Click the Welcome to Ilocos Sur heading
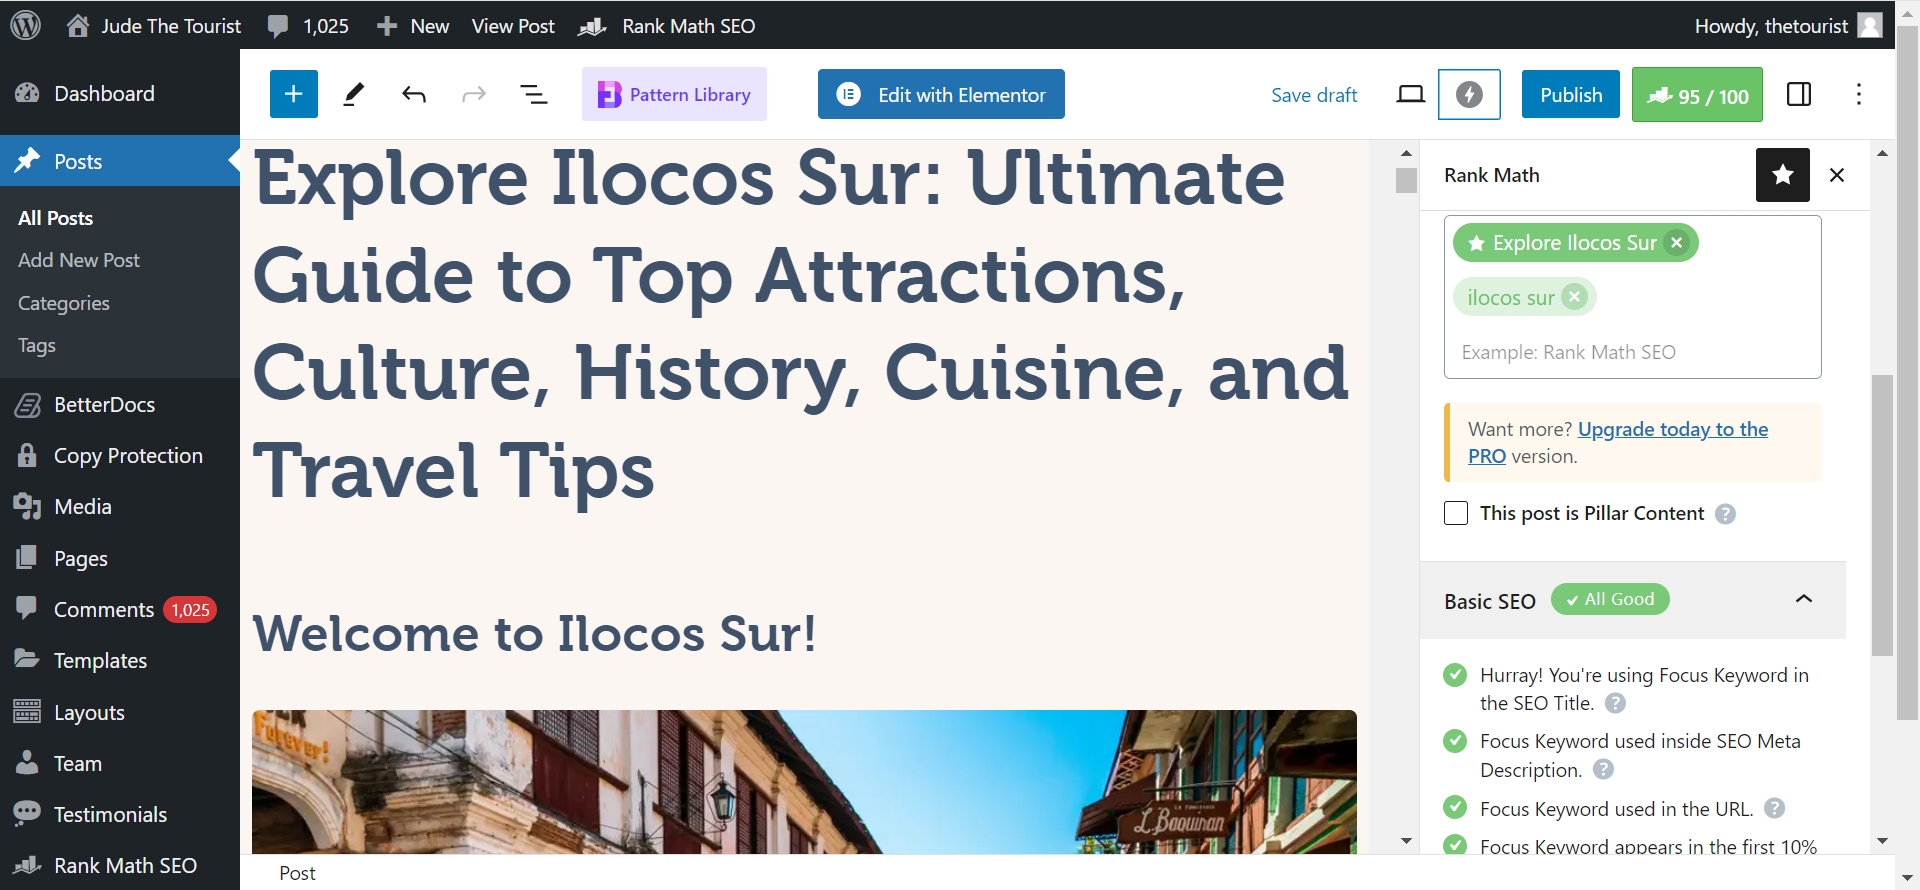 point(535,633)
